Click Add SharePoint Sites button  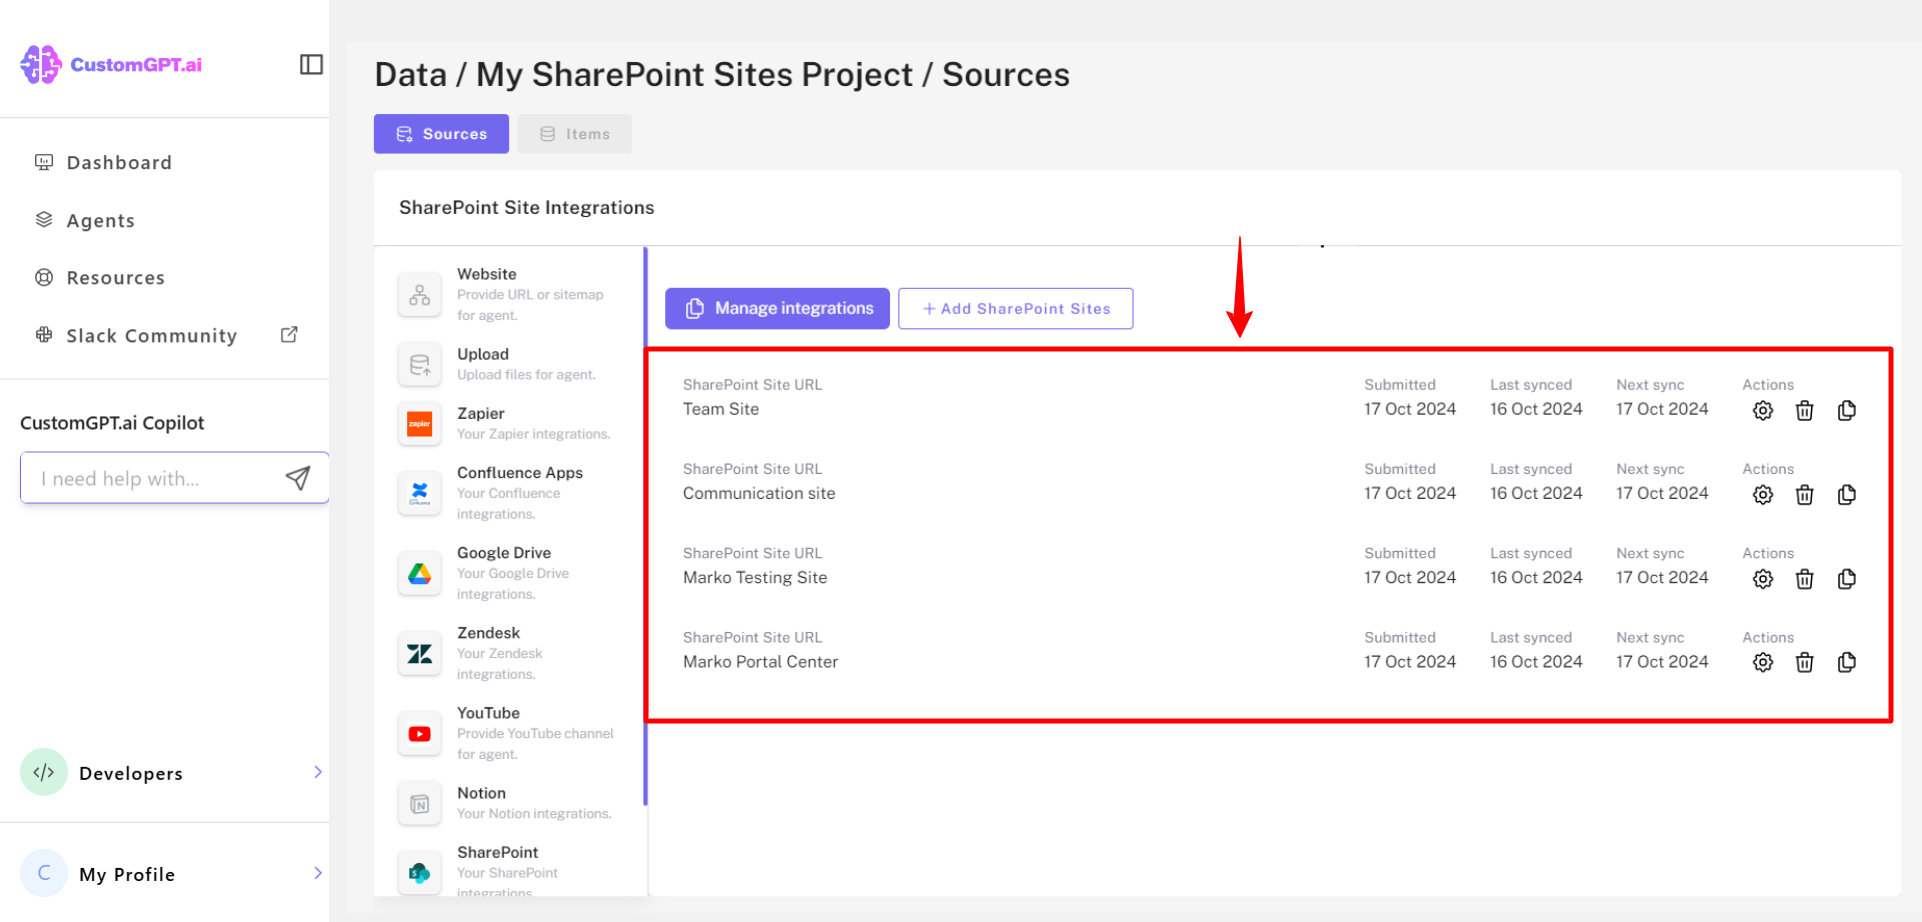[1016, 308]
